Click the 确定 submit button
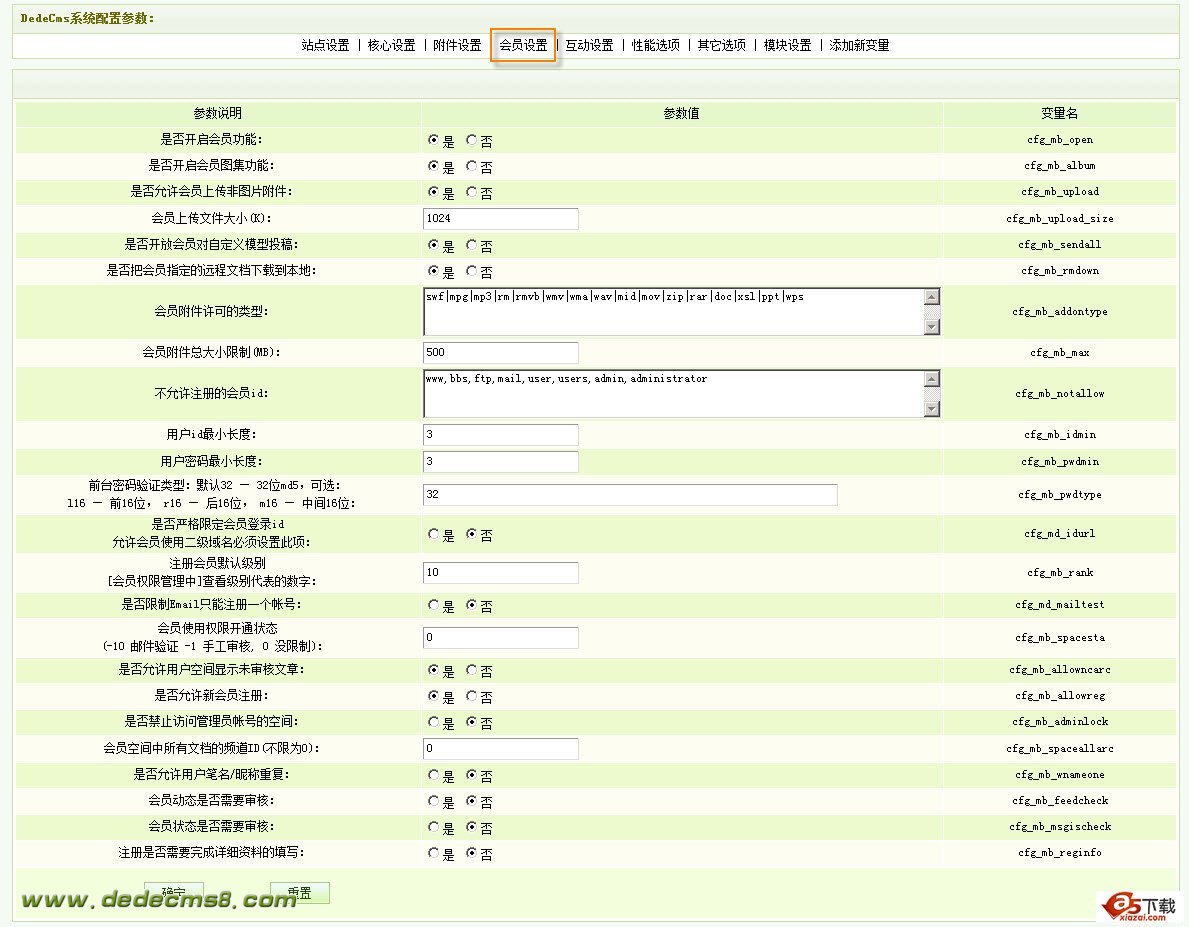Viewport: 1189px width, 927px height. (174, 890)
